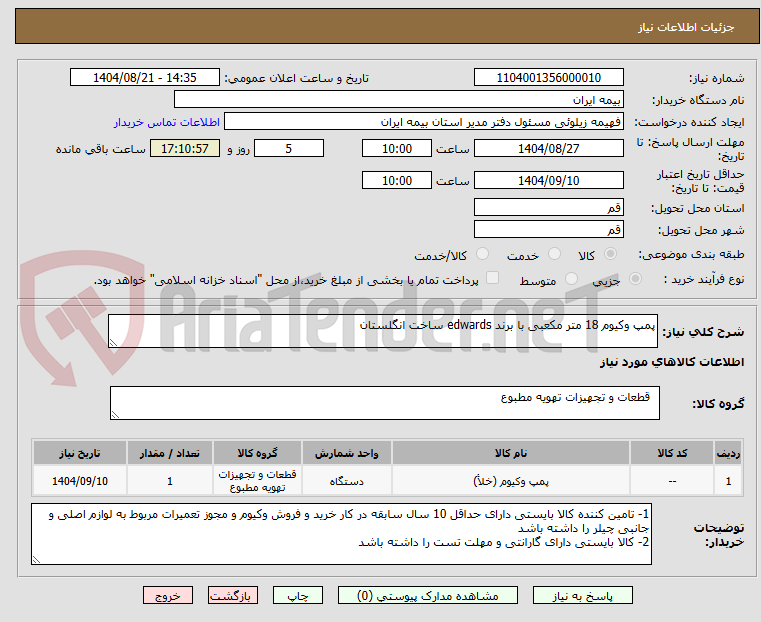The width and height of the screenshot is (761, 622).
Task: Click the خروج exit button
Action: (x=168, y=595)
